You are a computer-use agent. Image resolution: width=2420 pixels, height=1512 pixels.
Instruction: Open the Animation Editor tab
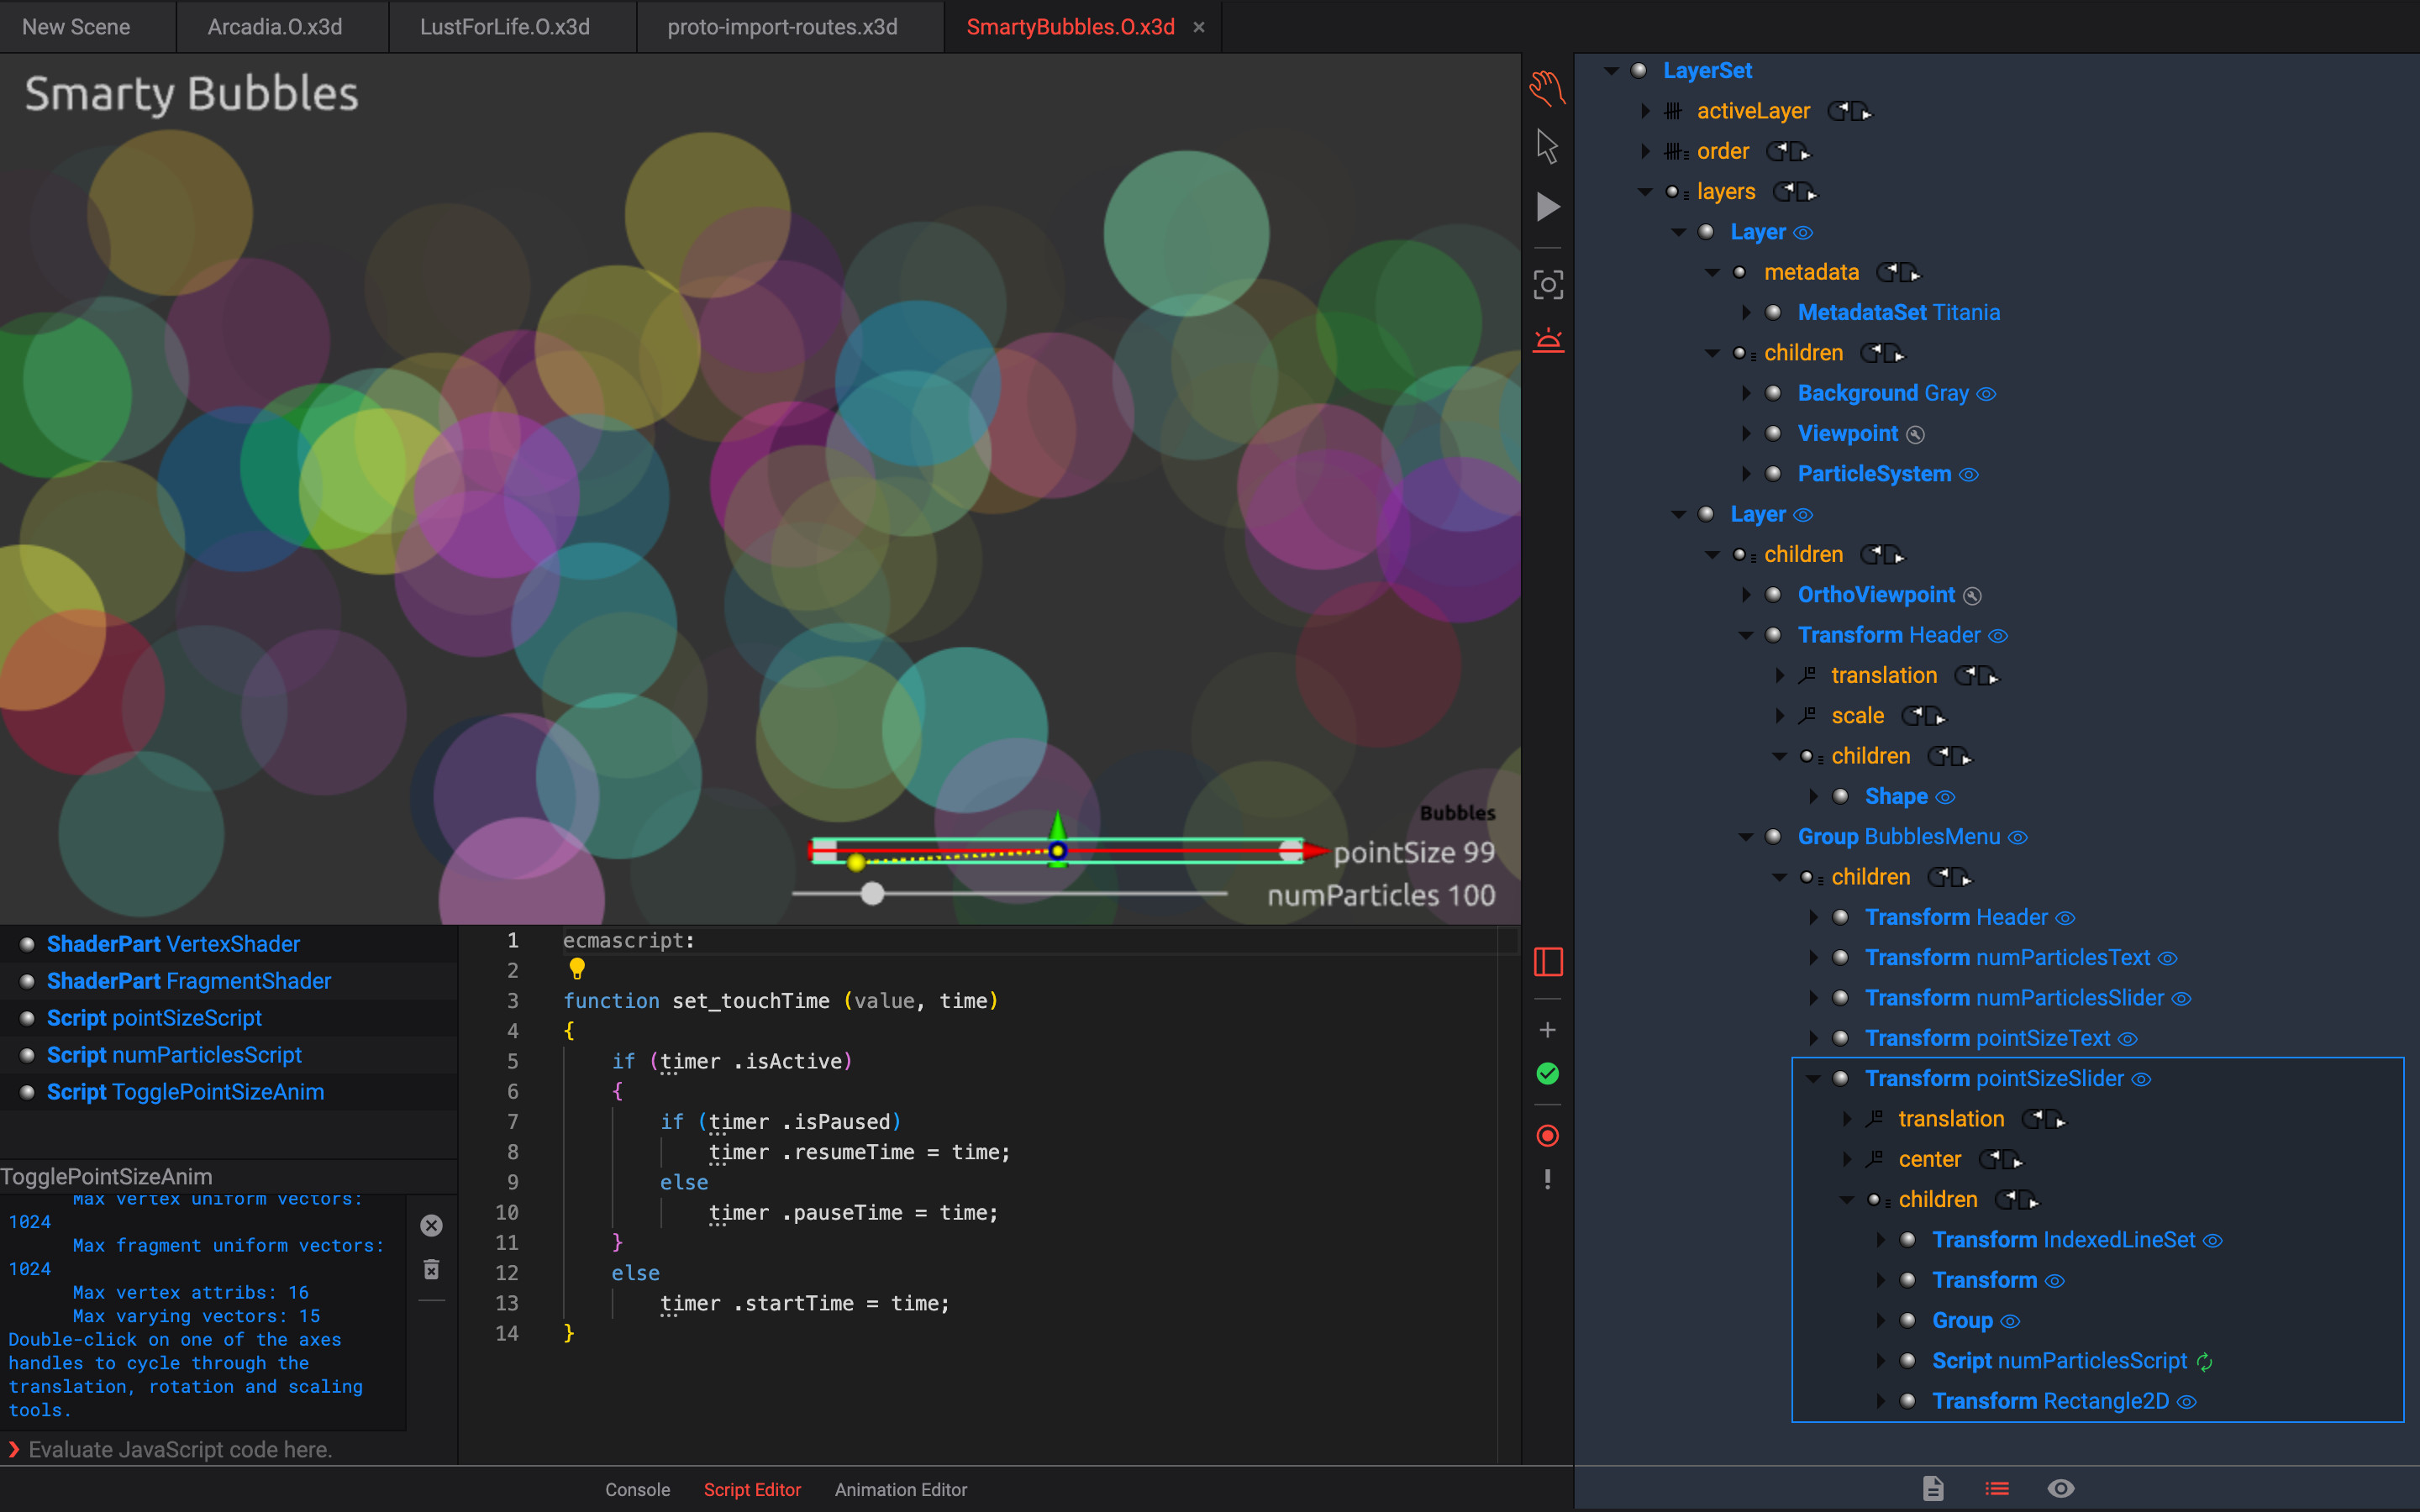click(900, 1489)
